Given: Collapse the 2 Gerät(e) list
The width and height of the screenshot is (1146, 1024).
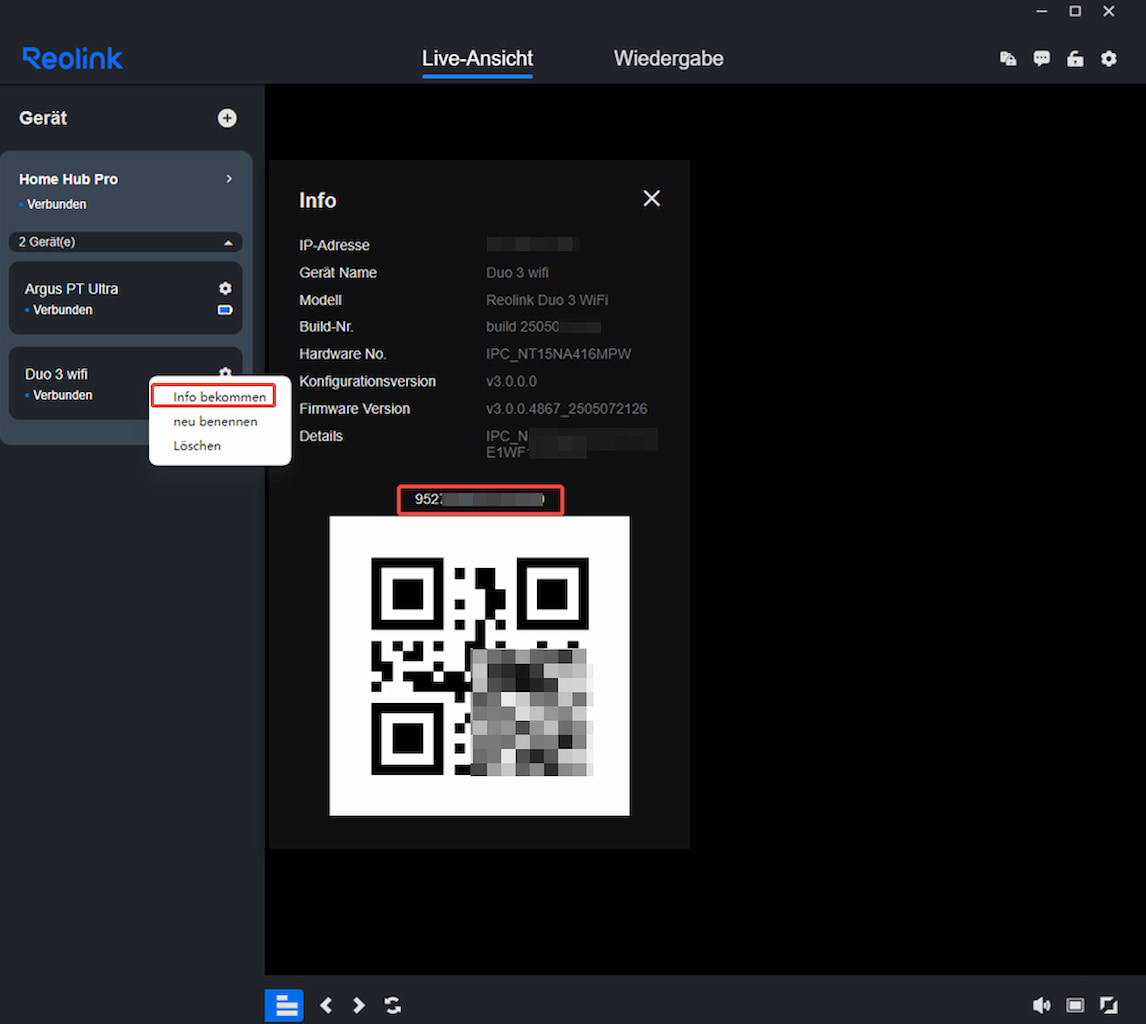Looking at the screenshot, I should click(x=228, y=243).
